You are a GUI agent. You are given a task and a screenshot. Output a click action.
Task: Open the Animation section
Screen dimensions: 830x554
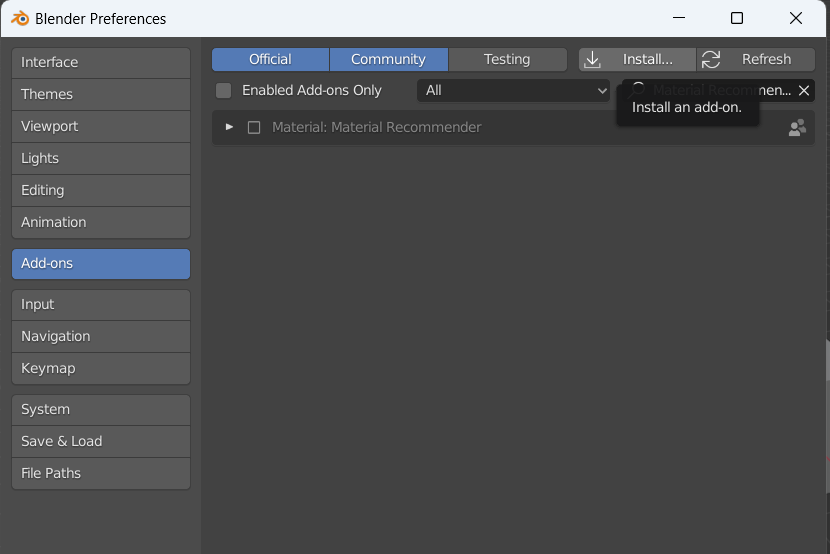(x=101, y=222)
